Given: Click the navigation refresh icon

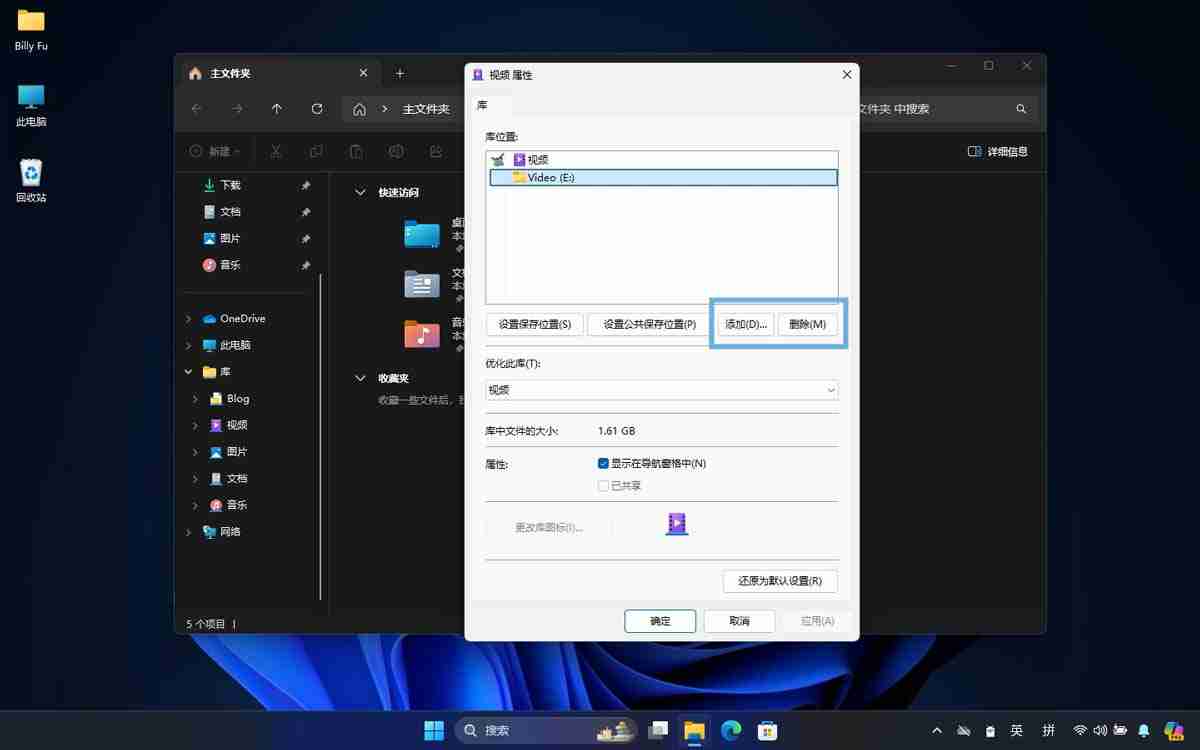Looking at the screenshot, I should coord(317,109).
